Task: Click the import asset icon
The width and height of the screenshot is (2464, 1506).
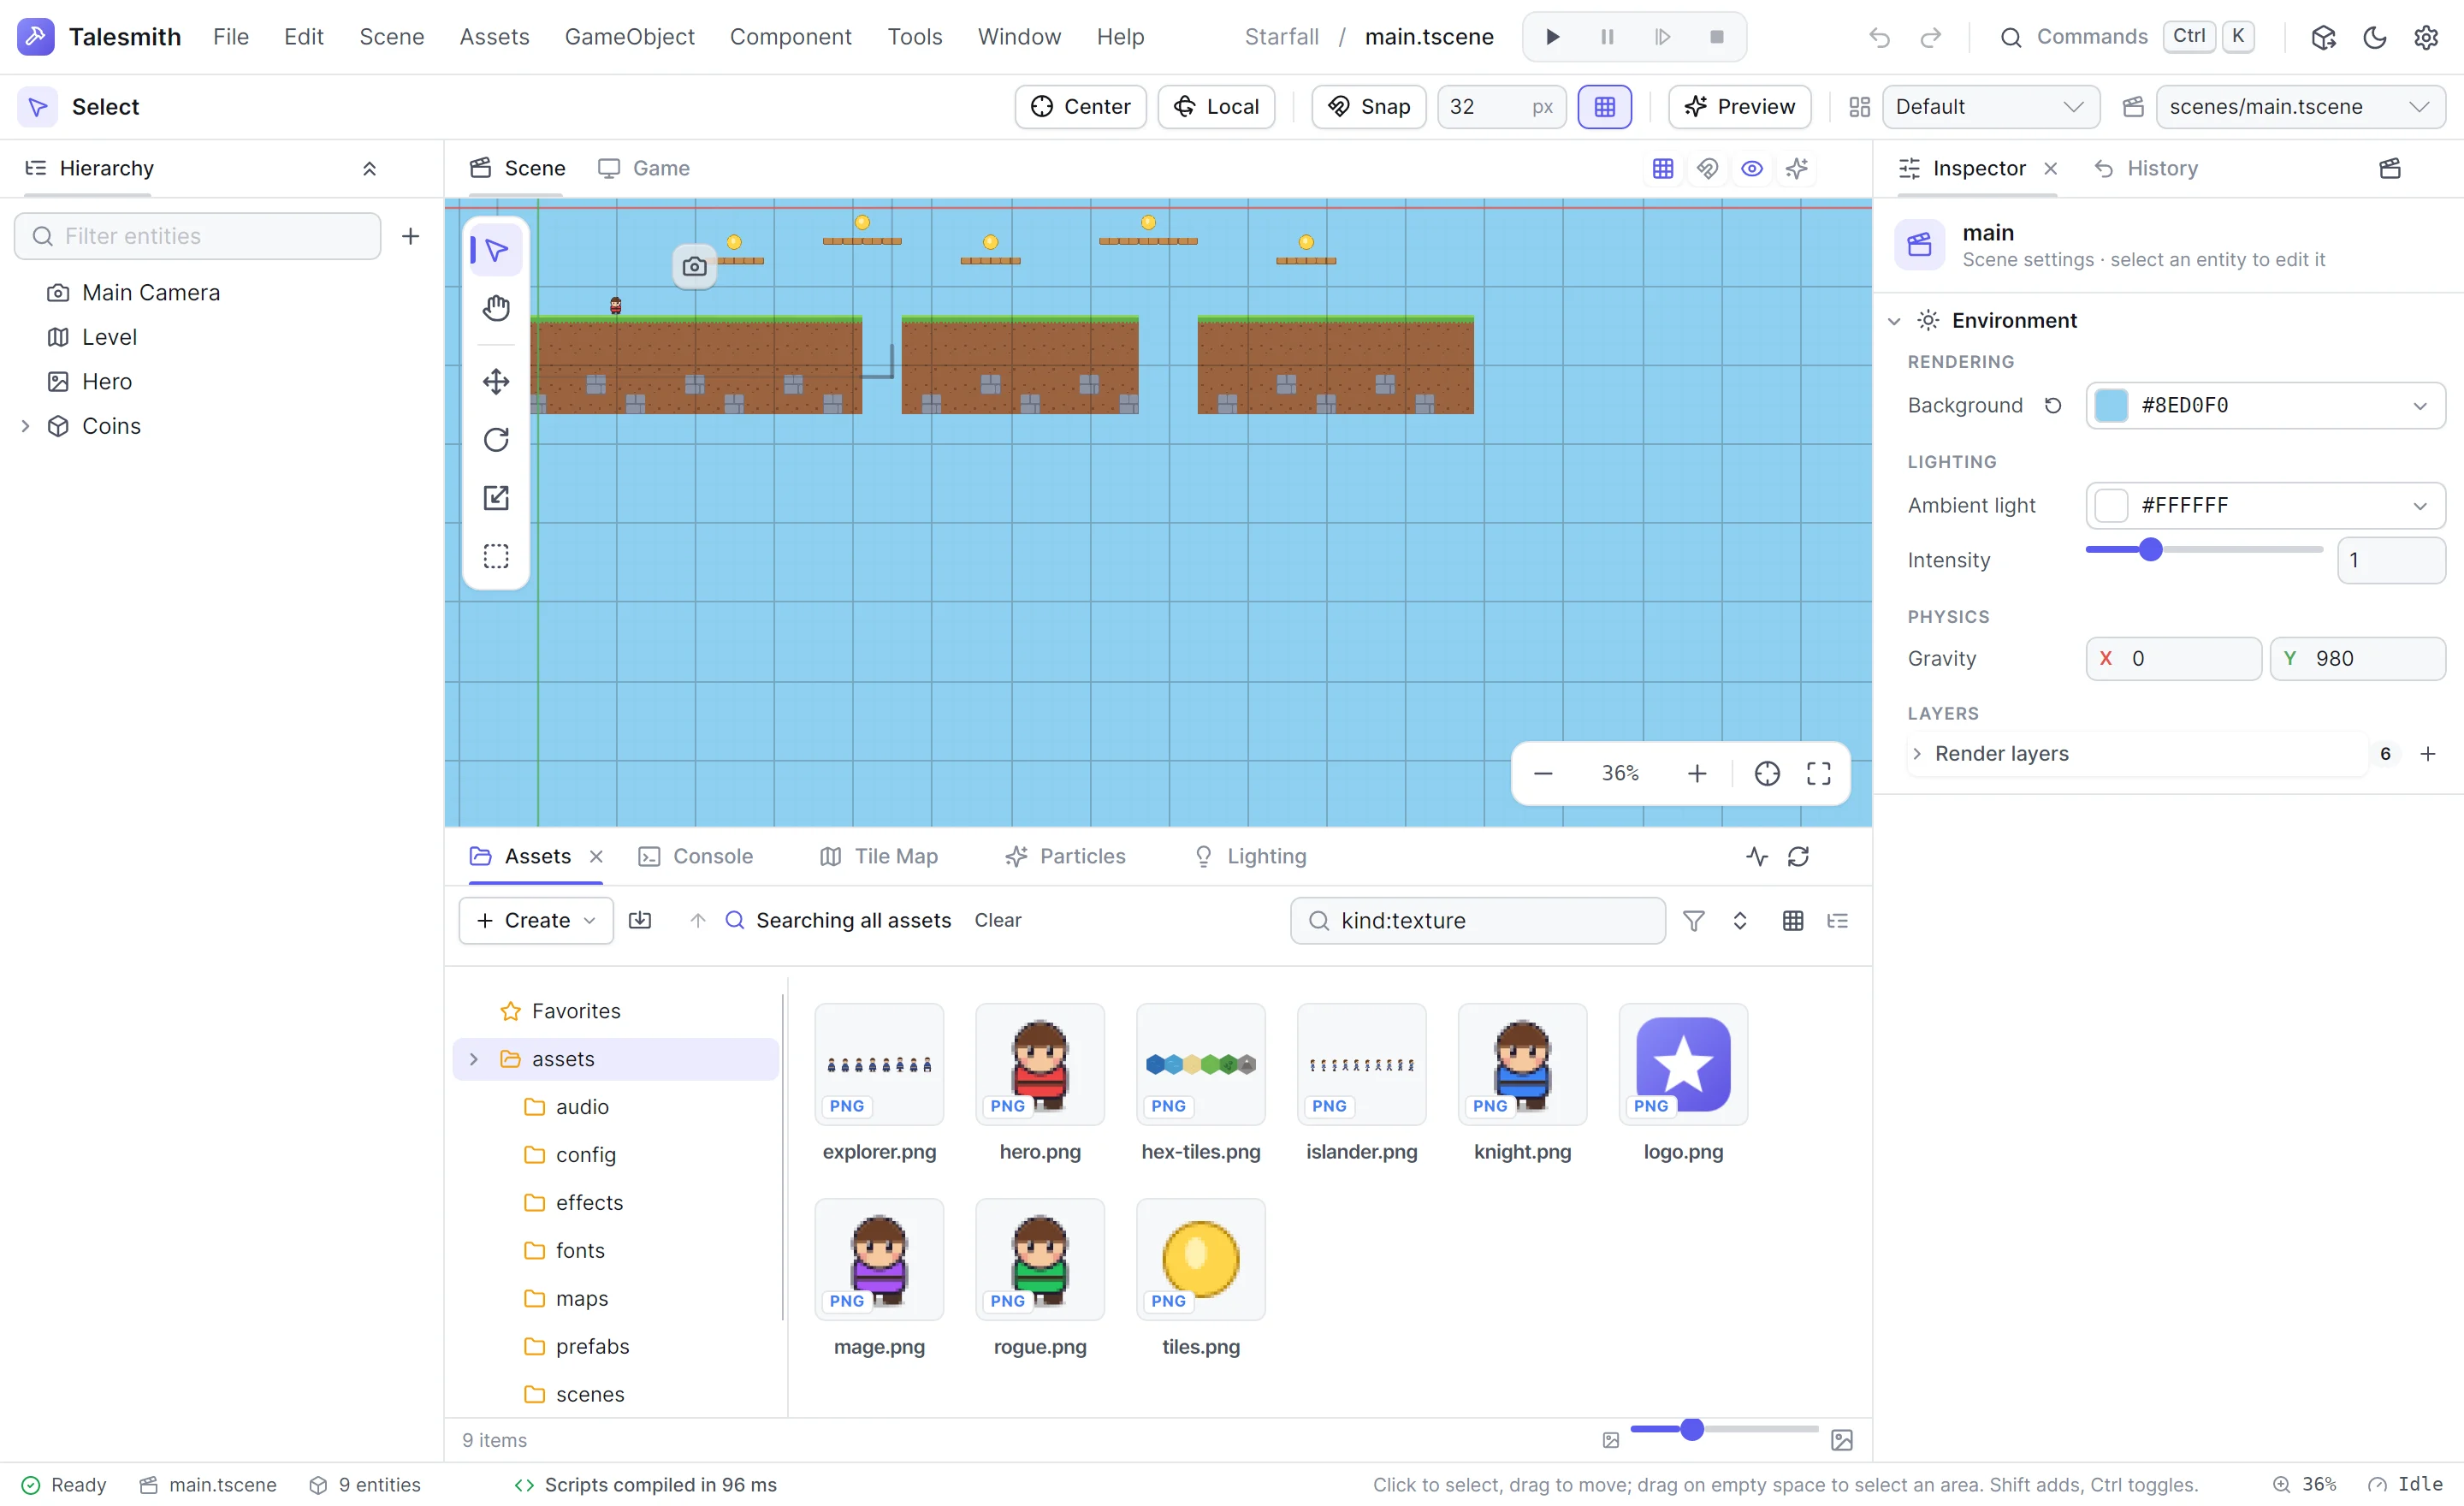Action: coord(640,921)
